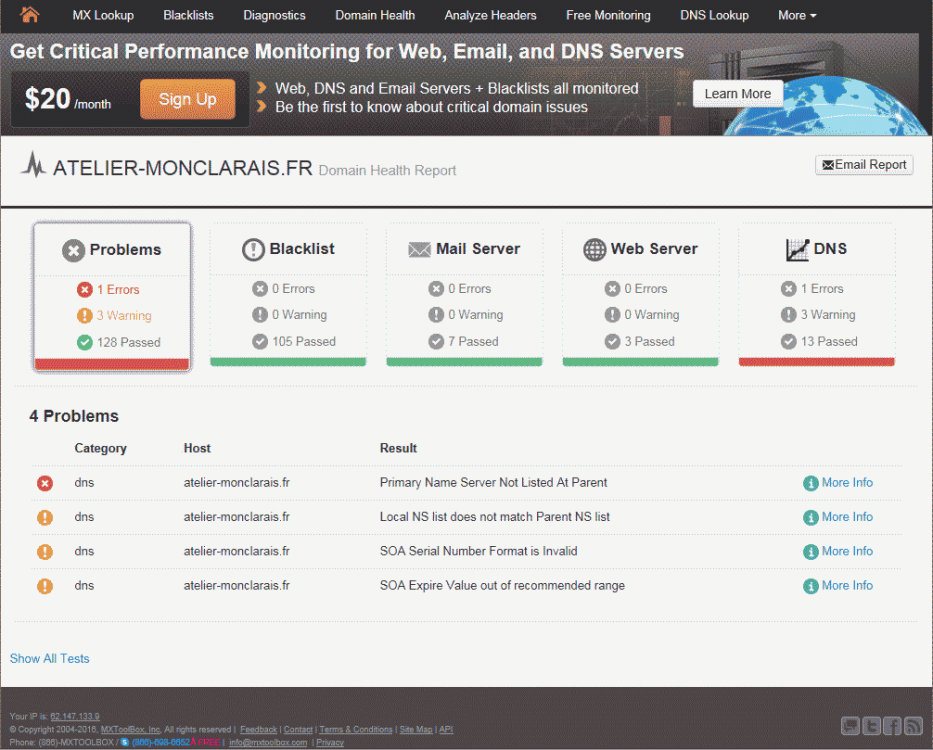Expand the More dropdown in navigation

796,15
